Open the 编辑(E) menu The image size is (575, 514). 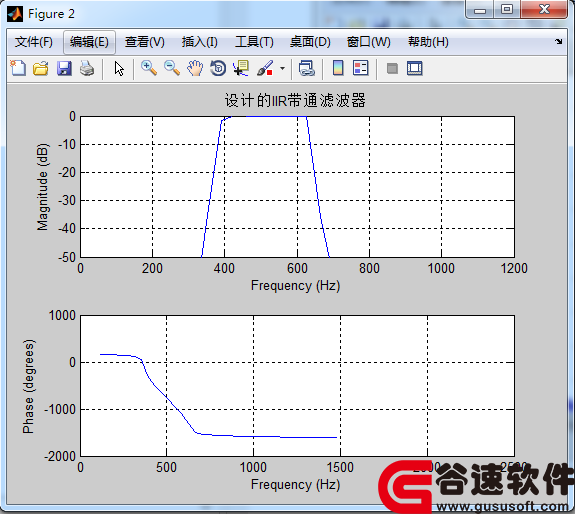[89, 42]
